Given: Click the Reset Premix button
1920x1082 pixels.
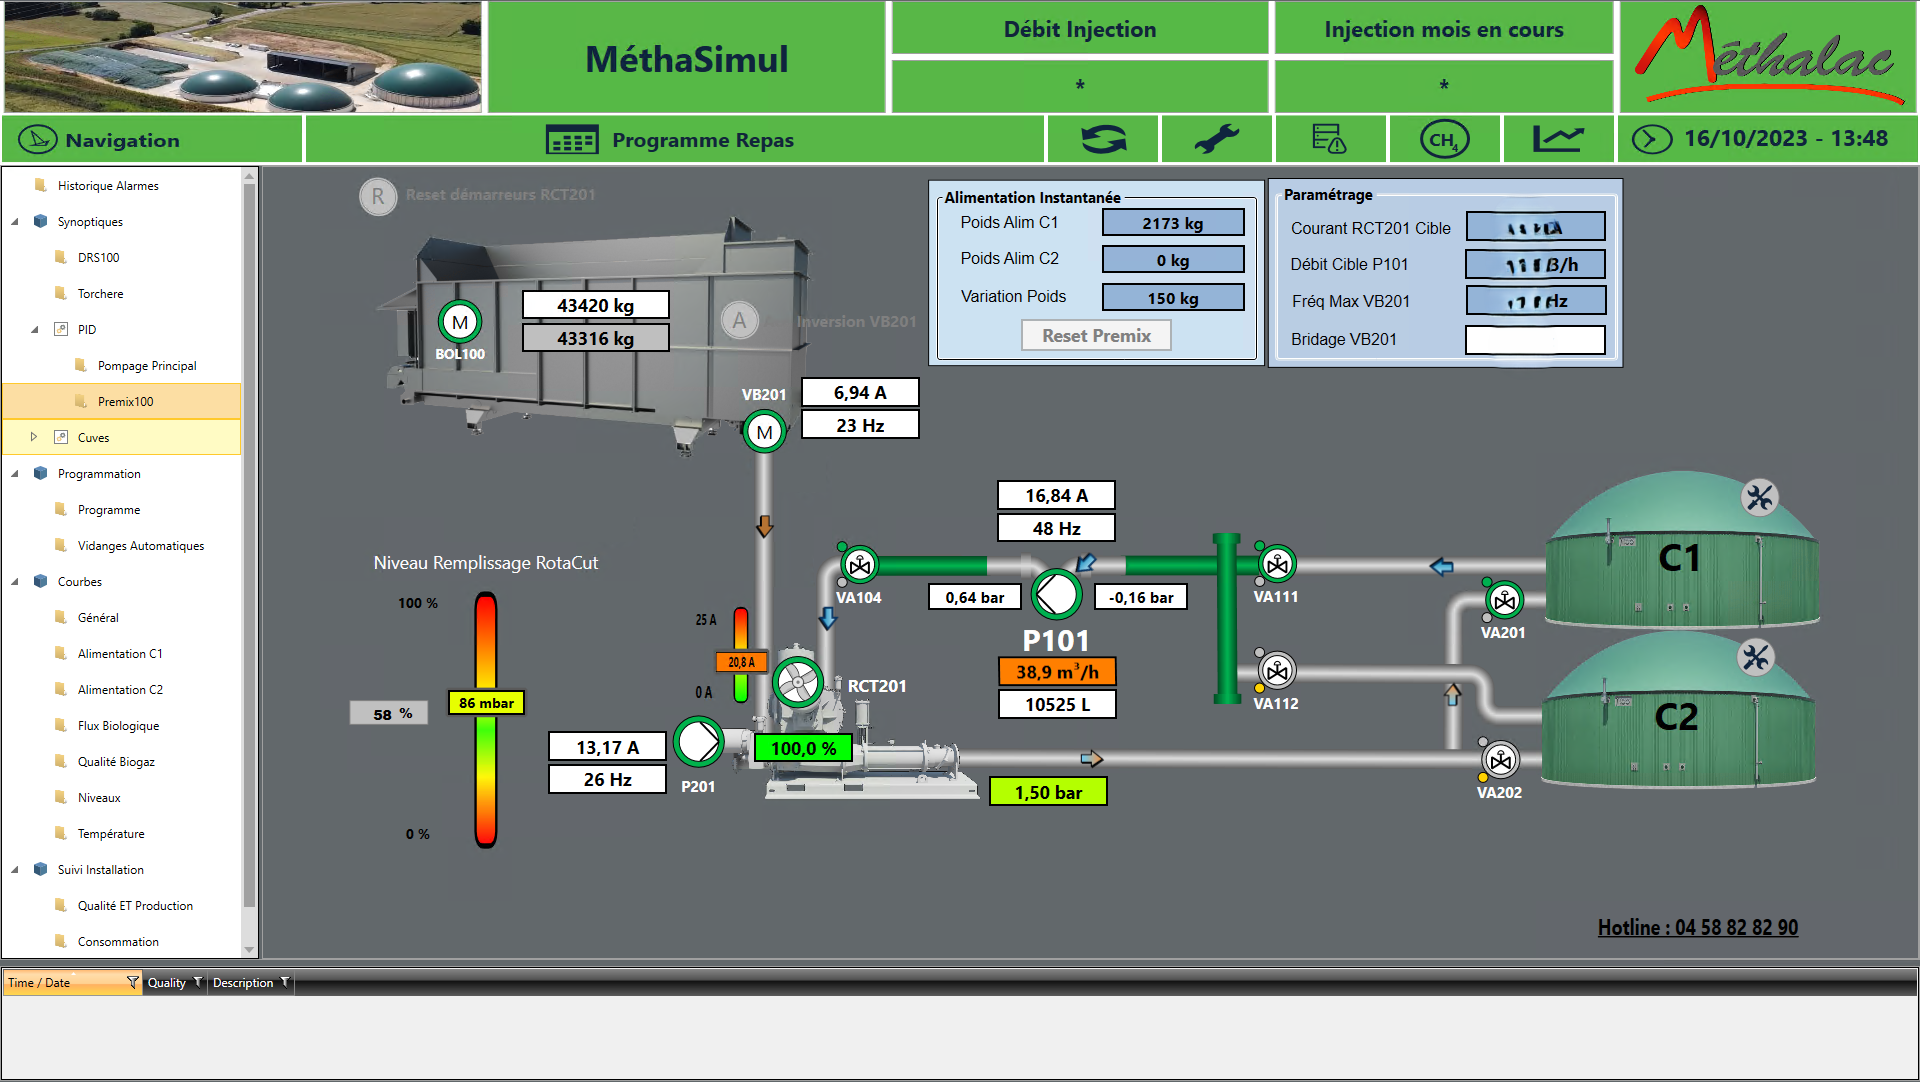Looking at the screenshot, I should pos(1096,336).
